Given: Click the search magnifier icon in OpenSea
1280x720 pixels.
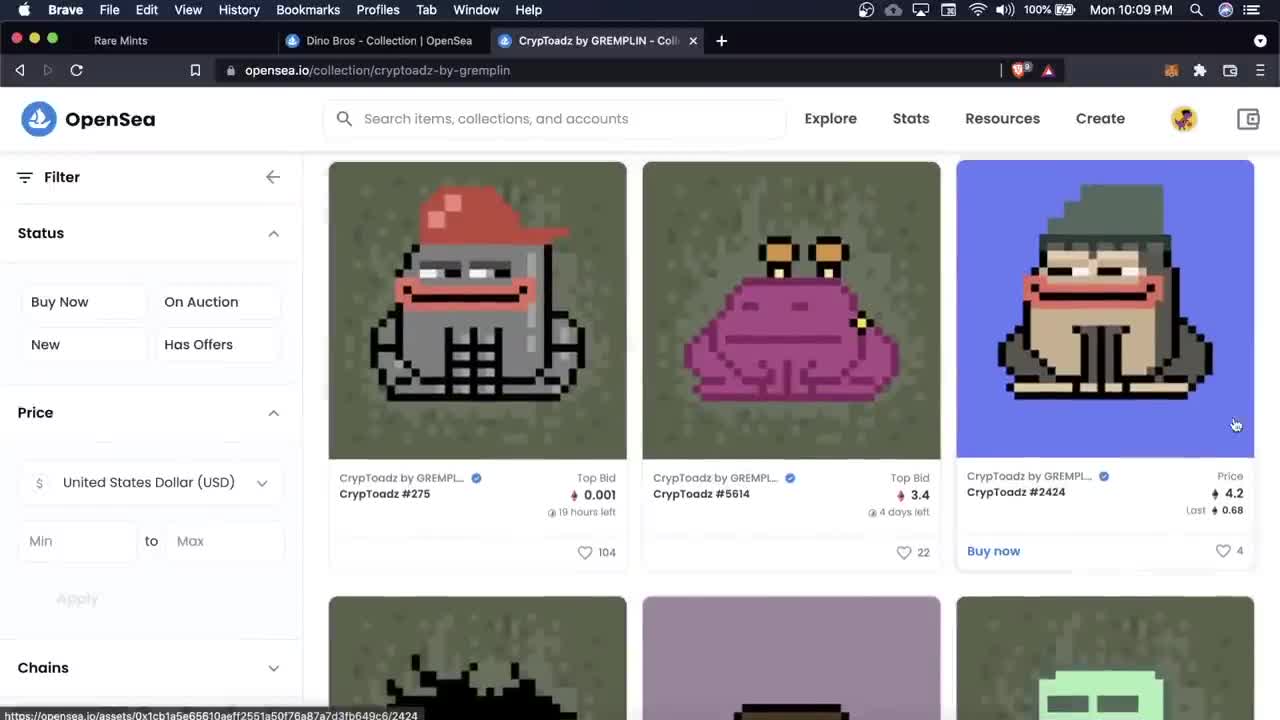Looking at the screenshot, I should pos(344,119).
